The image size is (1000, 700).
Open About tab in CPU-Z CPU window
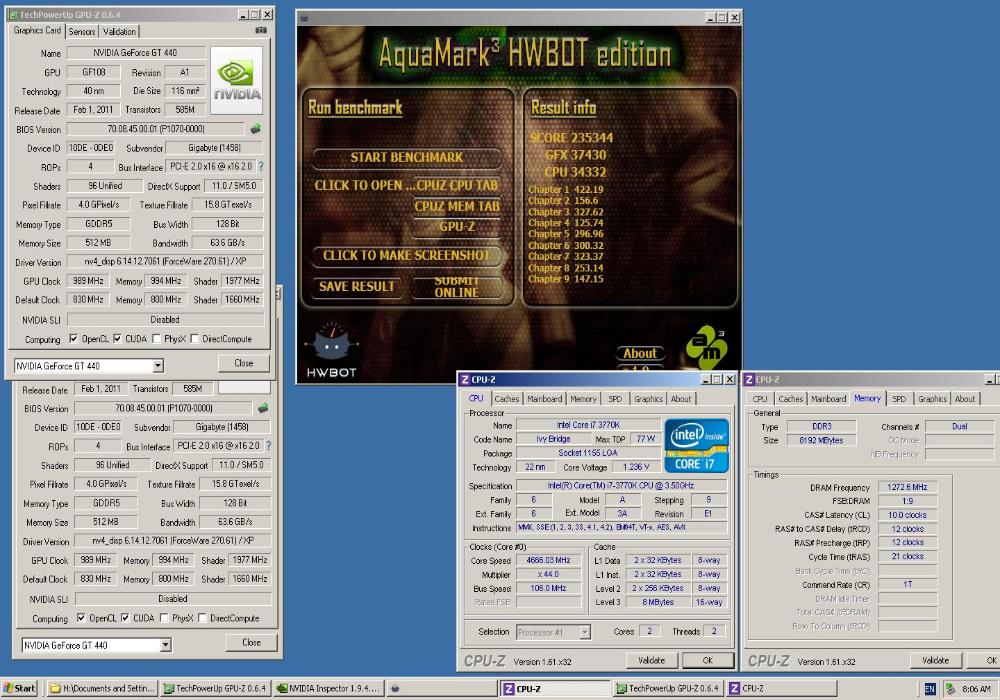pyautogui.click(x=681, y=399)
